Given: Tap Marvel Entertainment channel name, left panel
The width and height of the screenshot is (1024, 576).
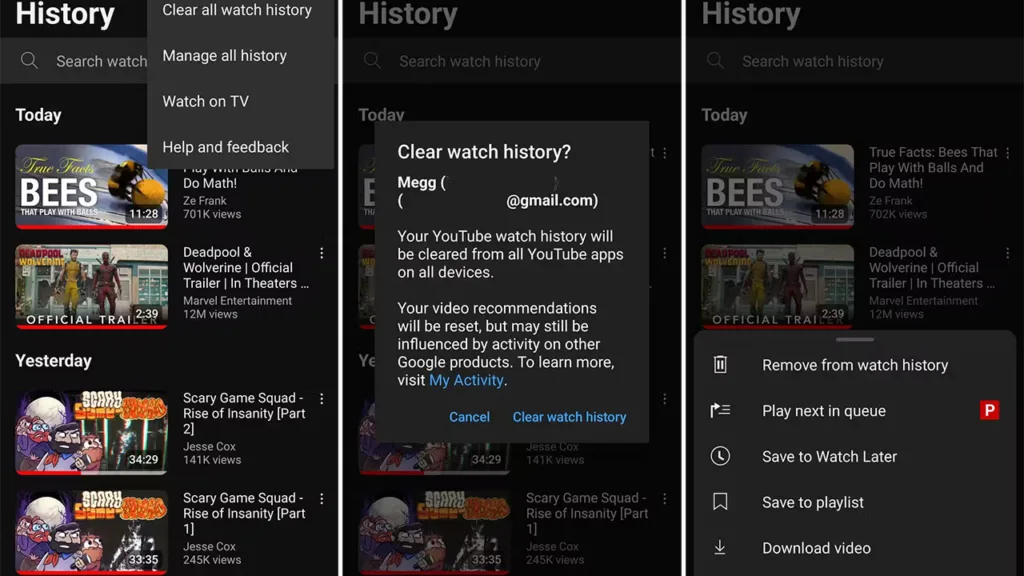Looking at the screenshot, I should [x=237, y=300].
